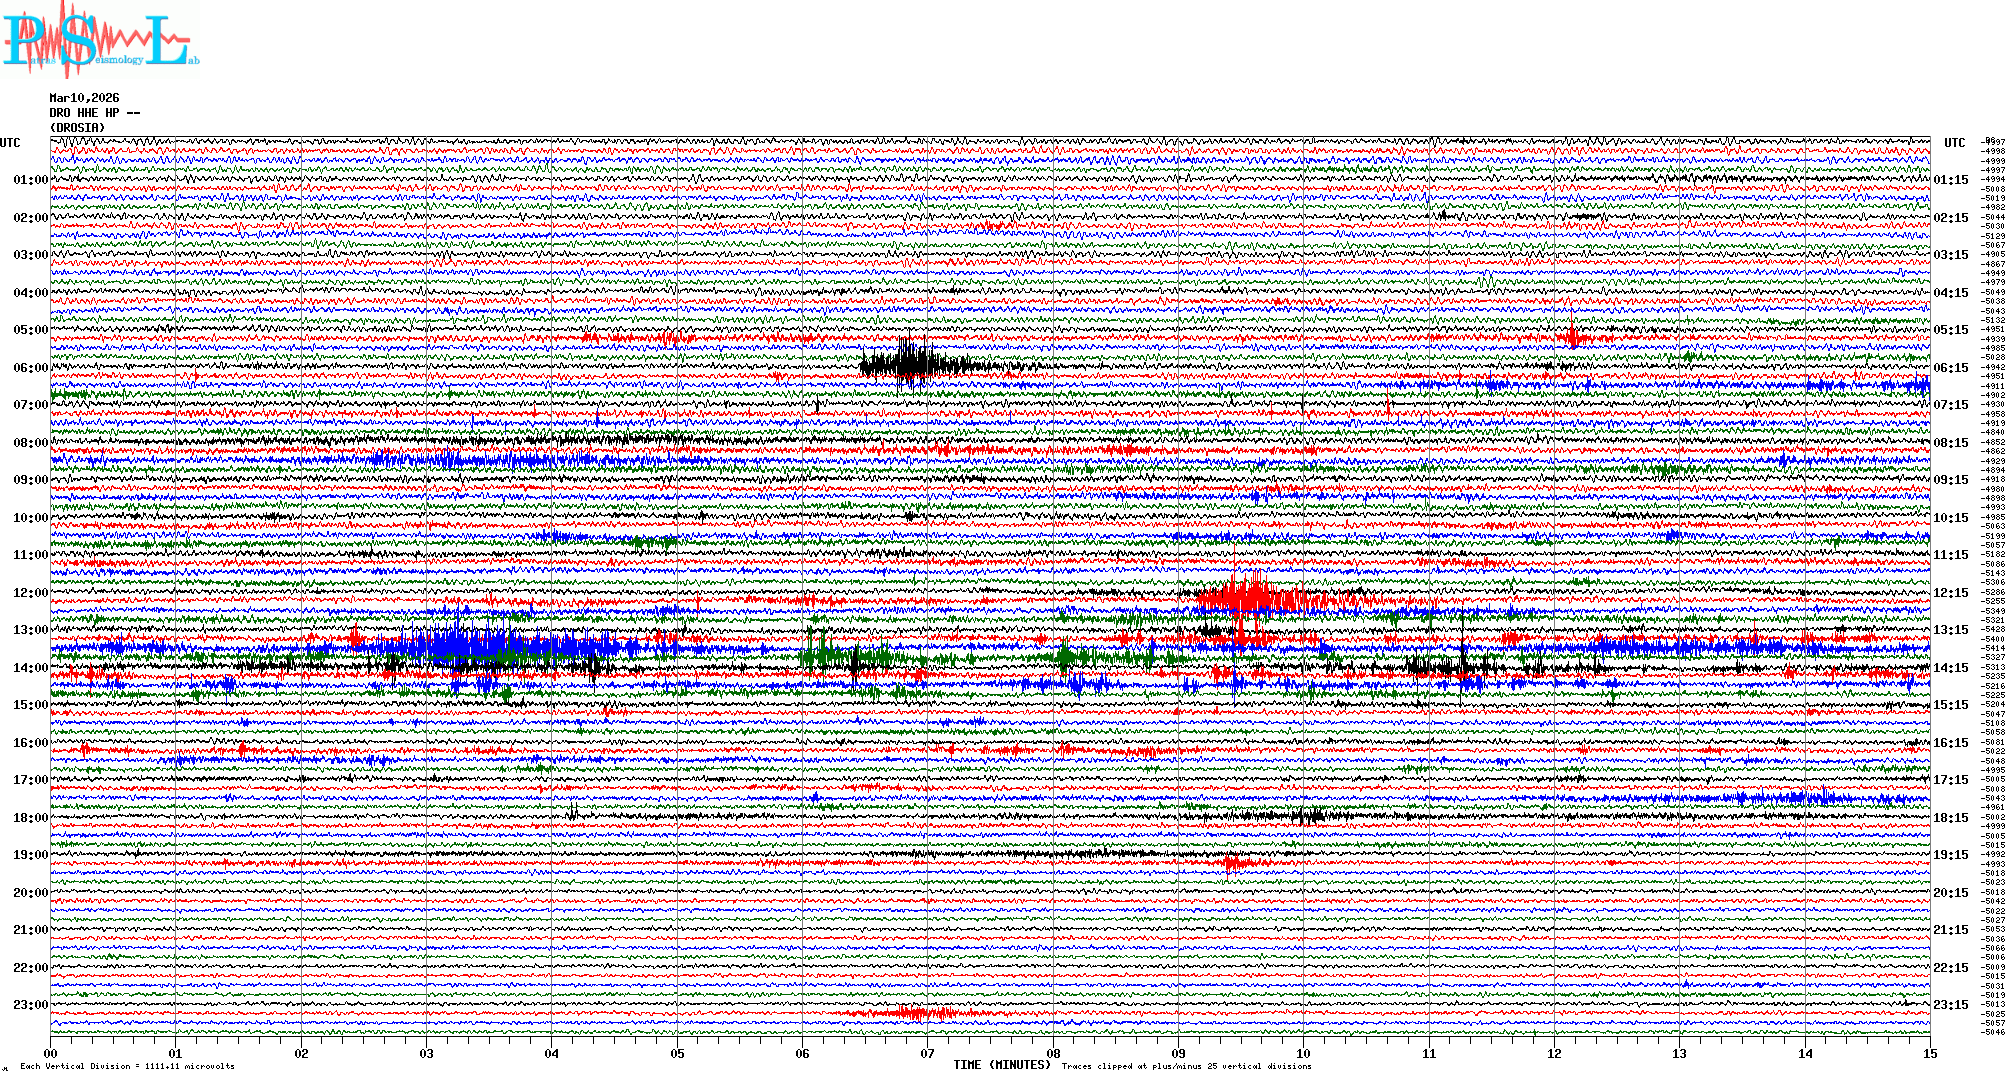Click the minute 07 tick on bottom axis

pos(927,1053)
